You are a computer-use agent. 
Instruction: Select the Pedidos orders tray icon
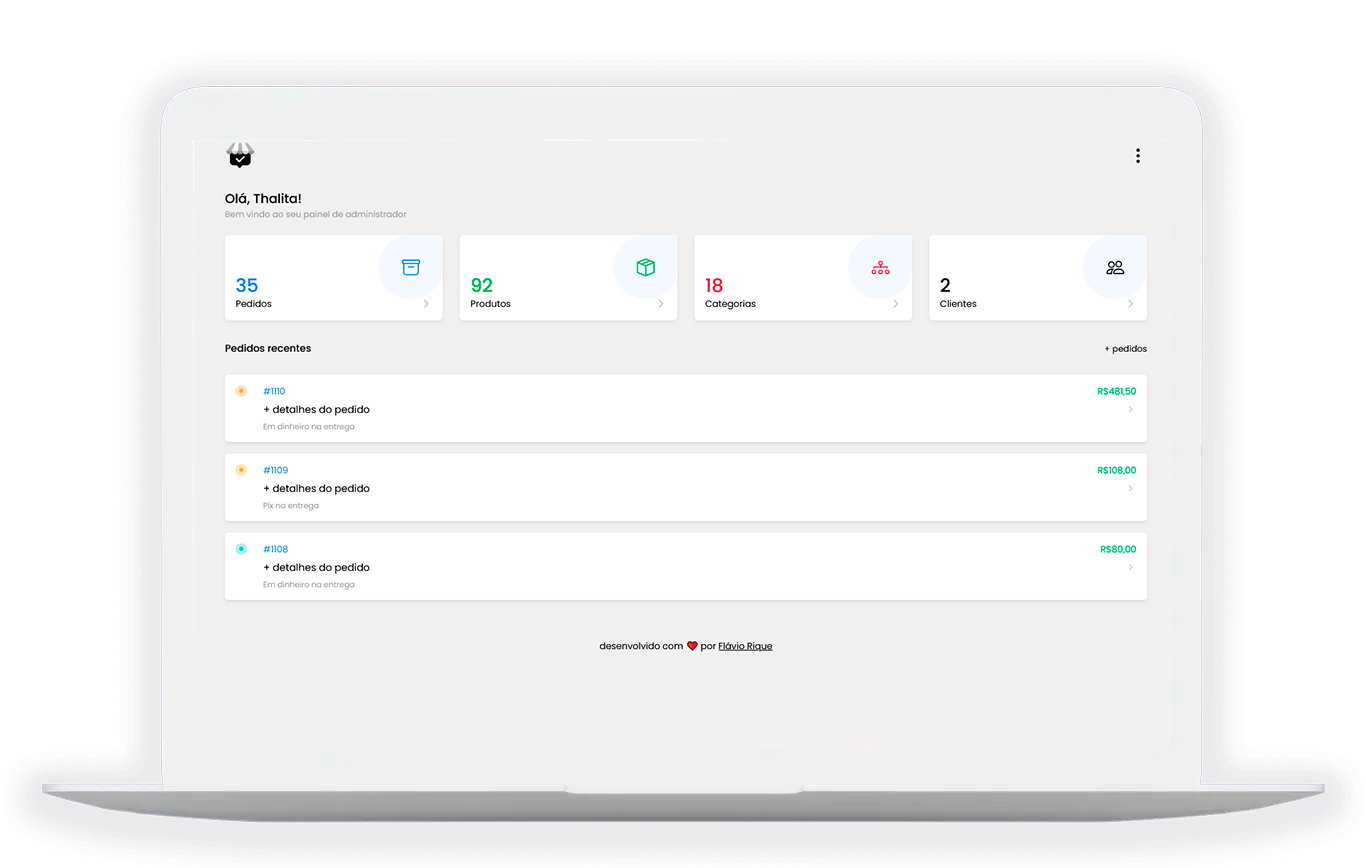[410, 267]
